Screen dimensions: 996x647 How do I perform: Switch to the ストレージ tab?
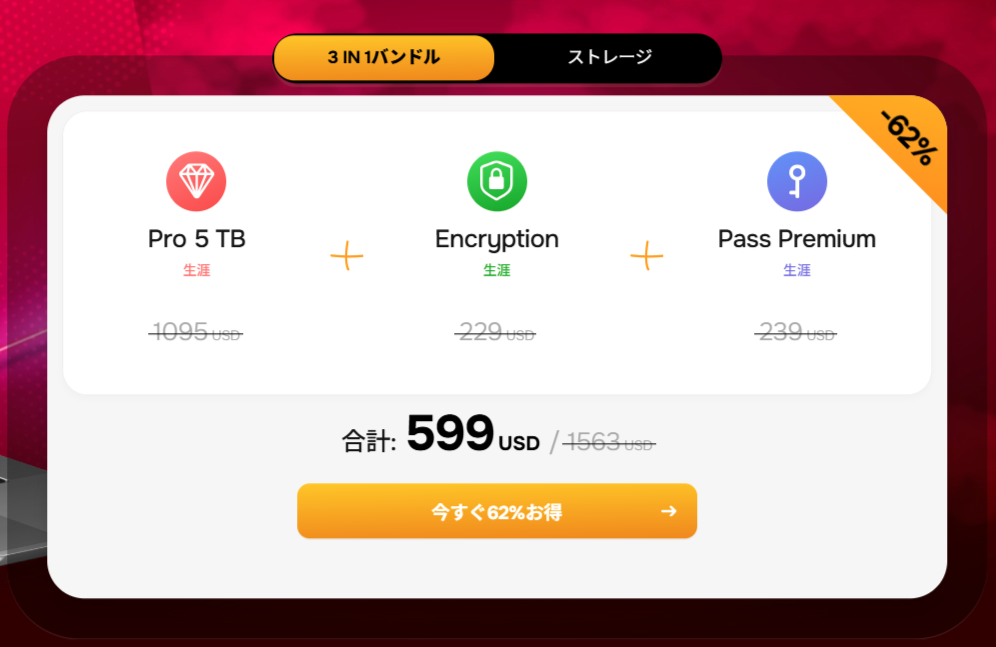pyautogui.click(x=609, y=57)
